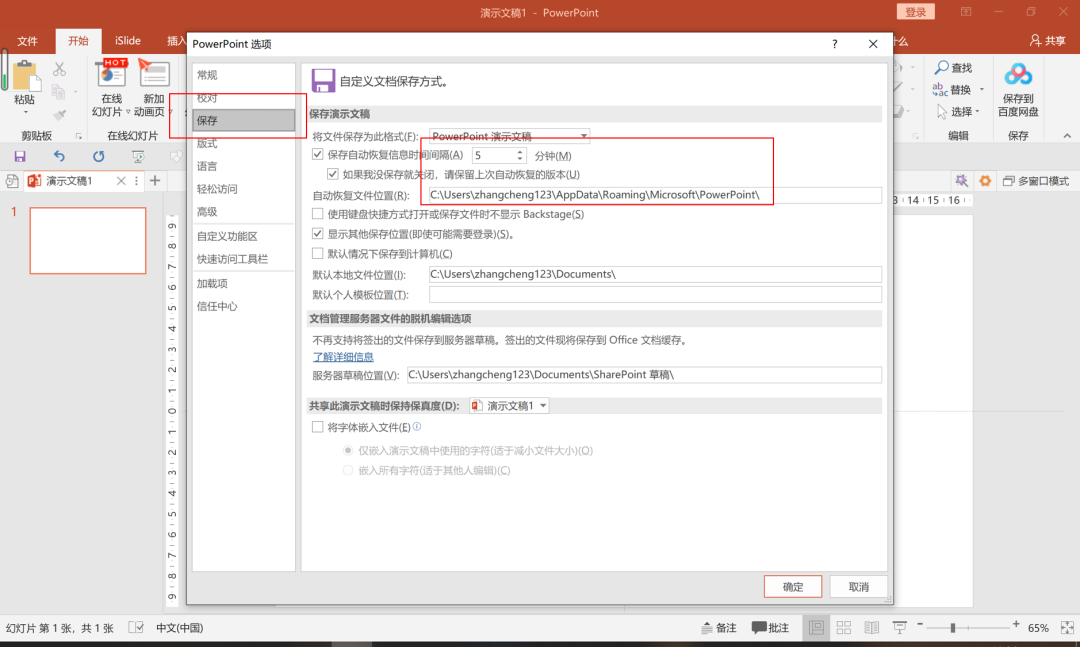The width and height of the screenshot is (1080, 647).
Task: Toggle keep last autorecovered version checkbox
Action: [333, 174]
